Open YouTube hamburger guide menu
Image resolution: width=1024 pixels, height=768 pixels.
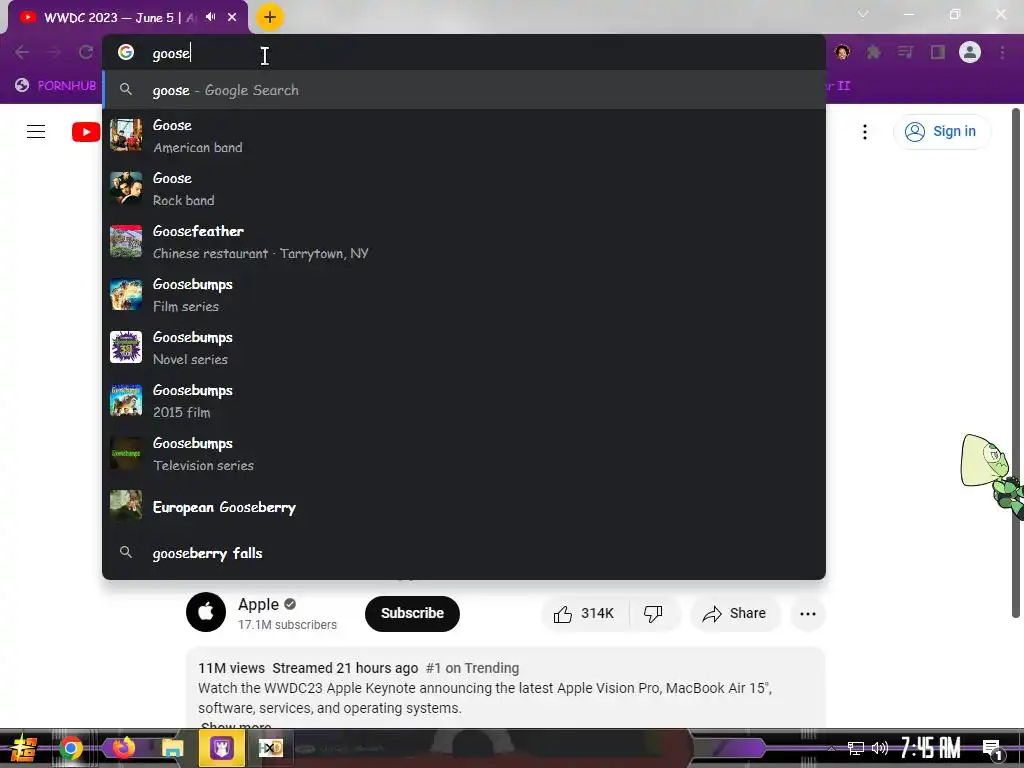[36, 131]
